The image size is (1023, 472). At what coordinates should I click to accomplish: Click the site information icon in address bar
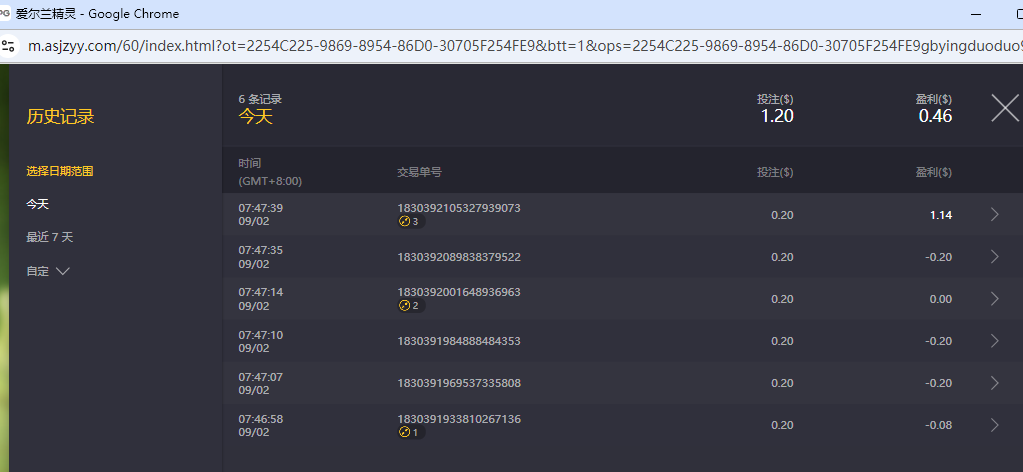point(8,46)
